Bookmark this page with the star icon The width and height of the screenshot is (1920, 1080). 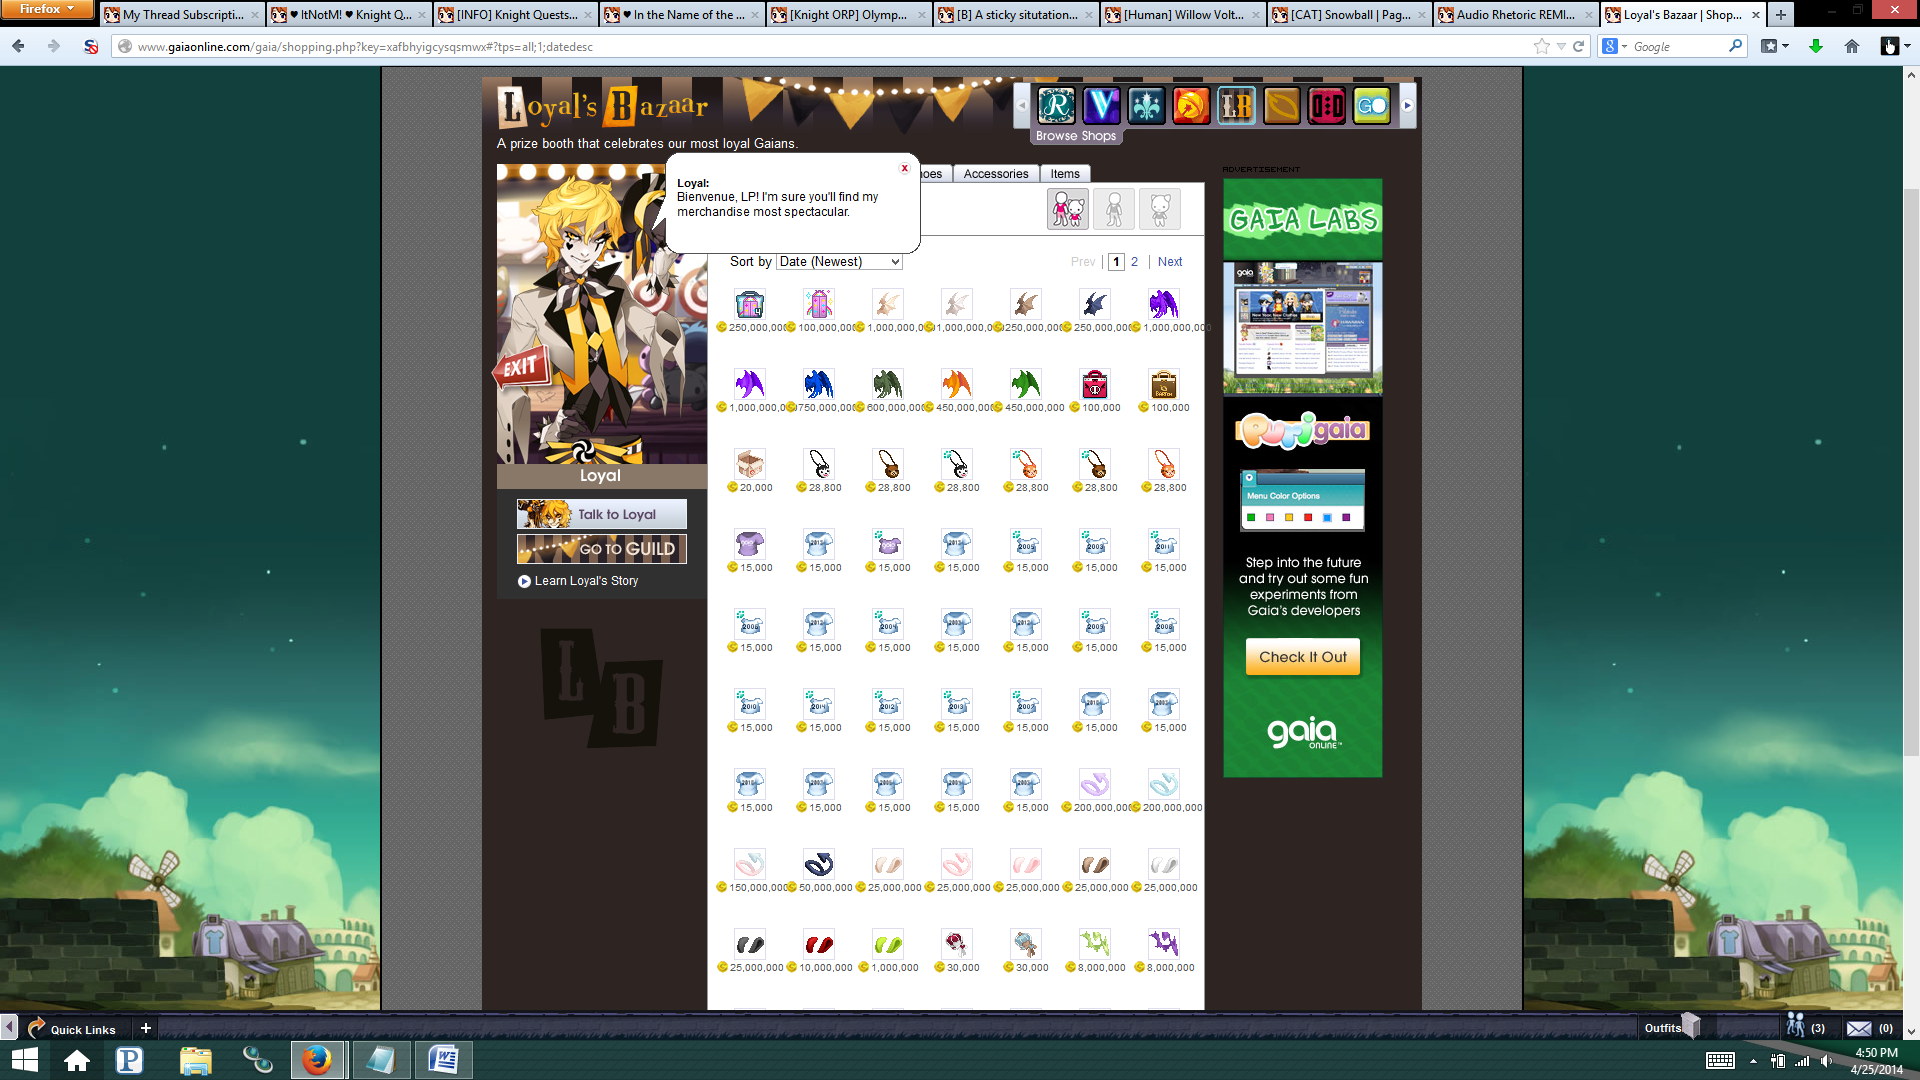(x=1541, y=46)
